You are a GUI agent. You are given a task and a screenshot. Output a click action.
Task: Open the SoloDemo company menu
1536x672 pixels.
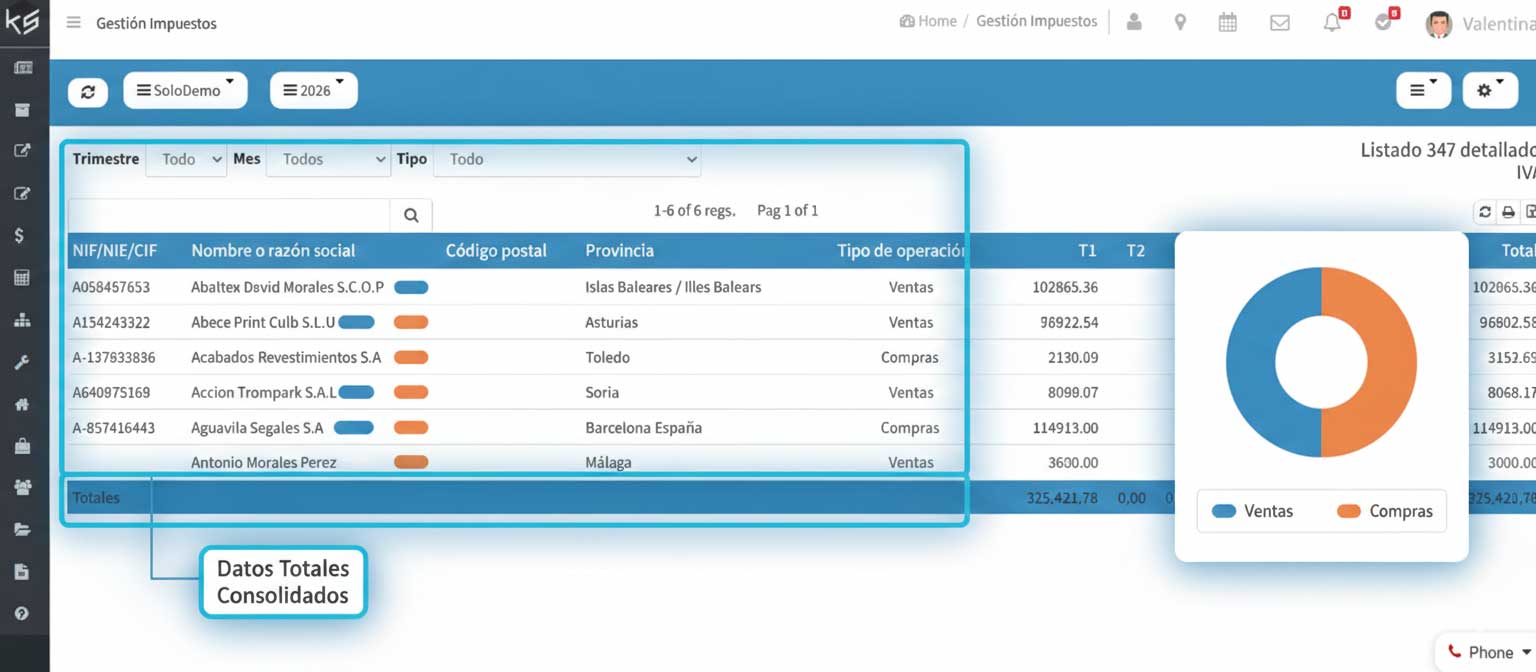[185, 91]
